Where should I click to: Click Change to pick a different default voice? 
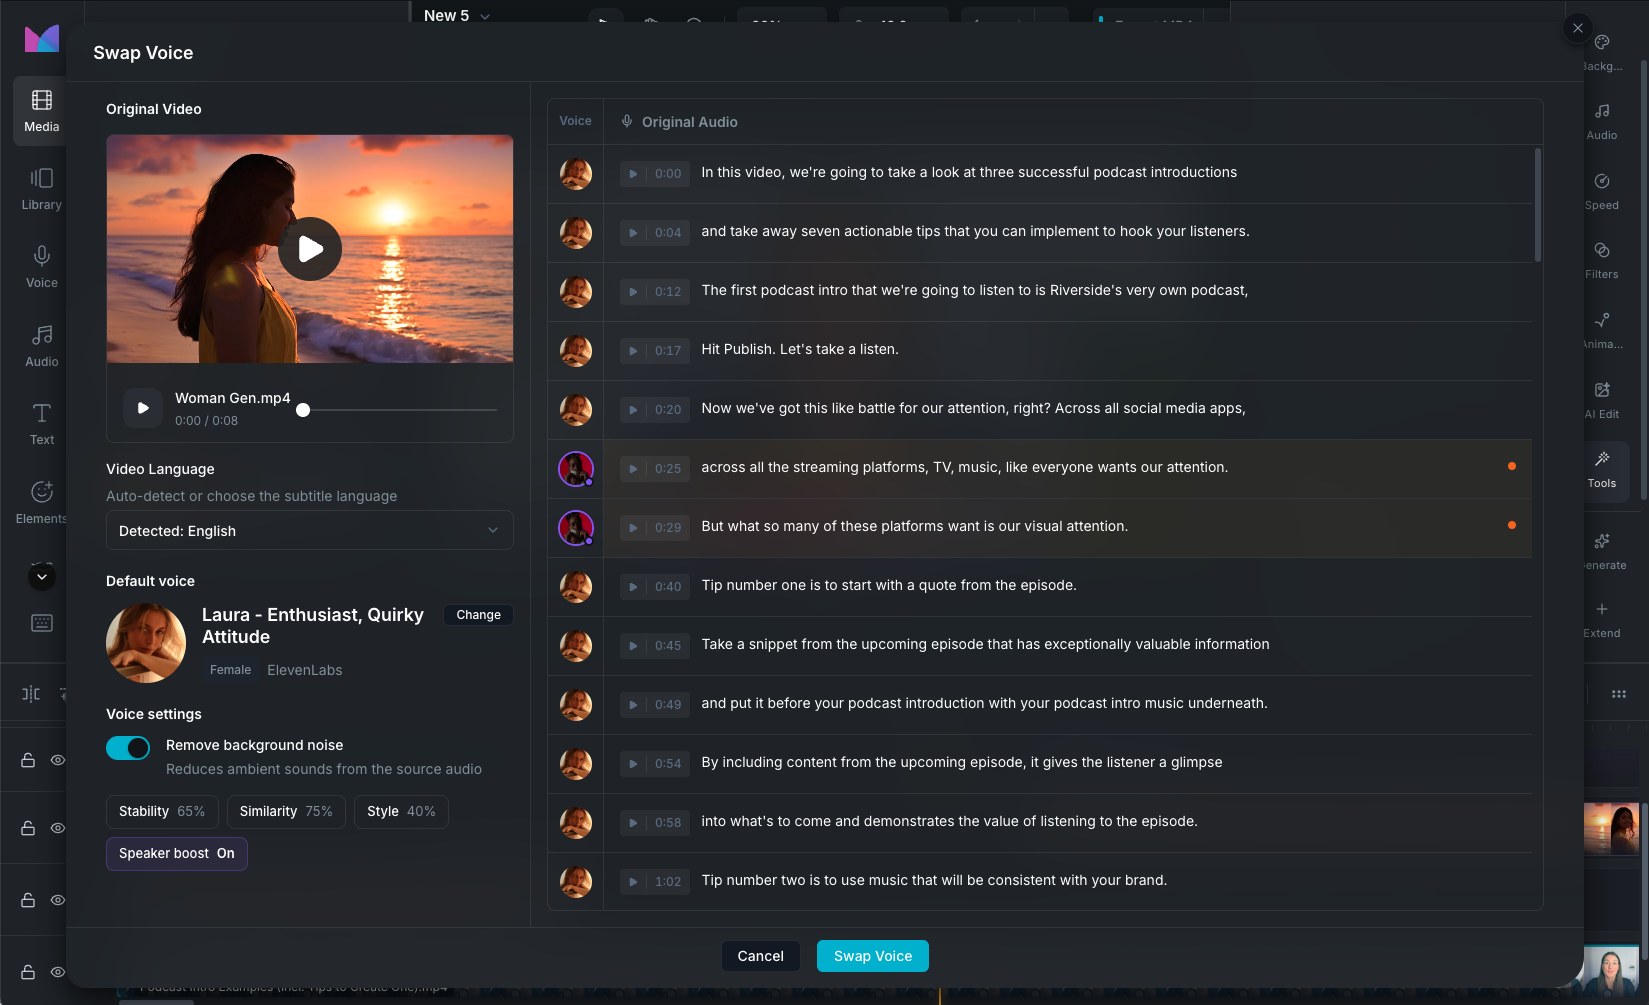[x=477, y=614]
